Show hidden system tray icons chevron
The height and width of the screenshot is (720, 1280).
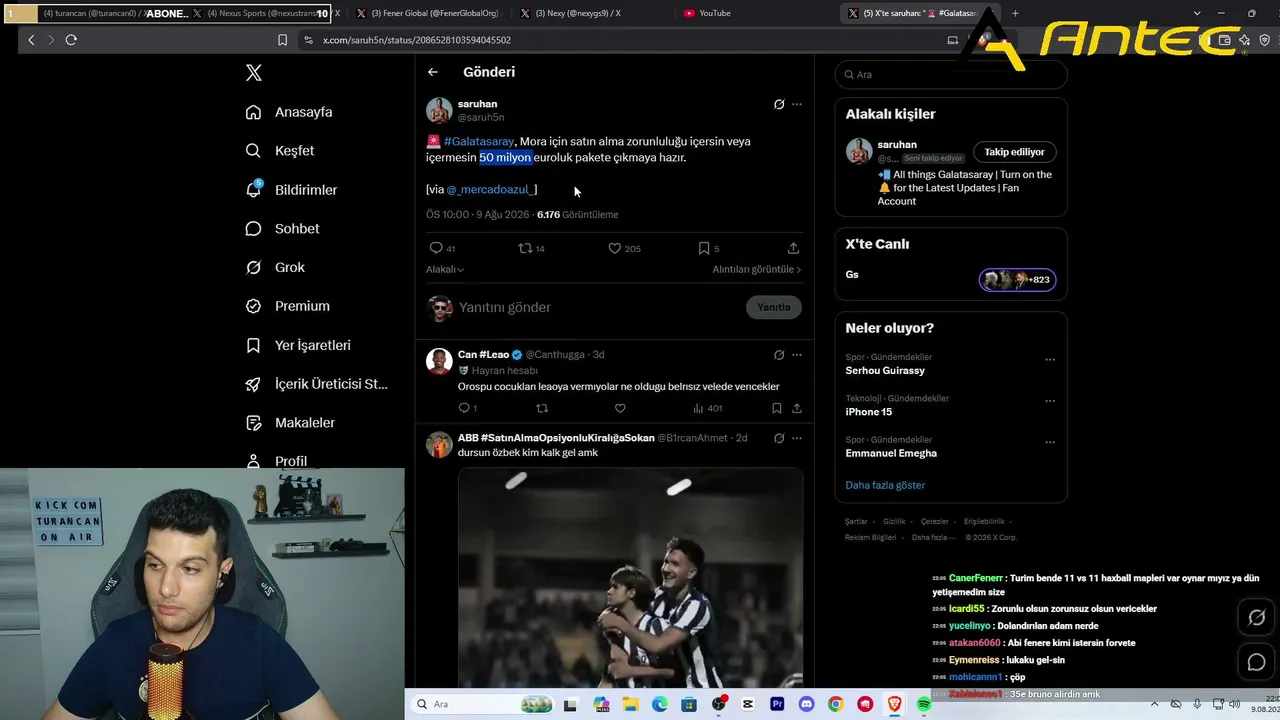(x=1154, y=704)
